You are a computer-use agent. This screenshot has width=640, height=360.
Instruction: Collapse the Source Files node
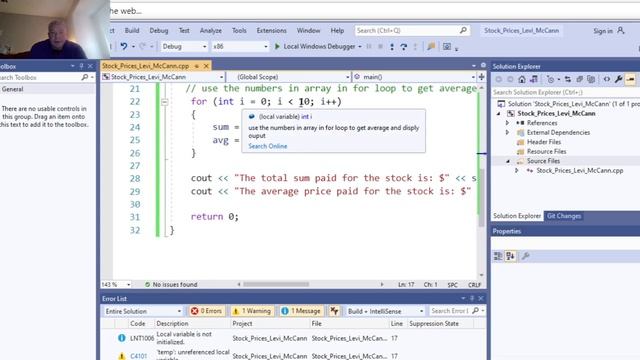(x=508, y=161)
